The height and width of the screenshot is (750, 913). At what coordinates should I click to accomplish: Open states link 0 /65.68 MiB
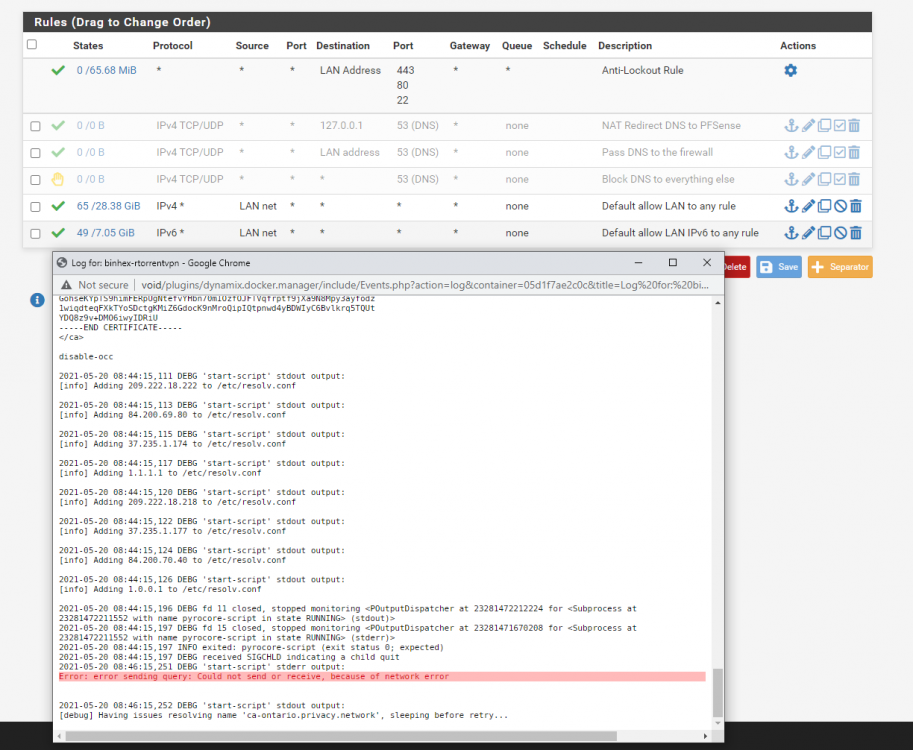(x=107, y=70)
